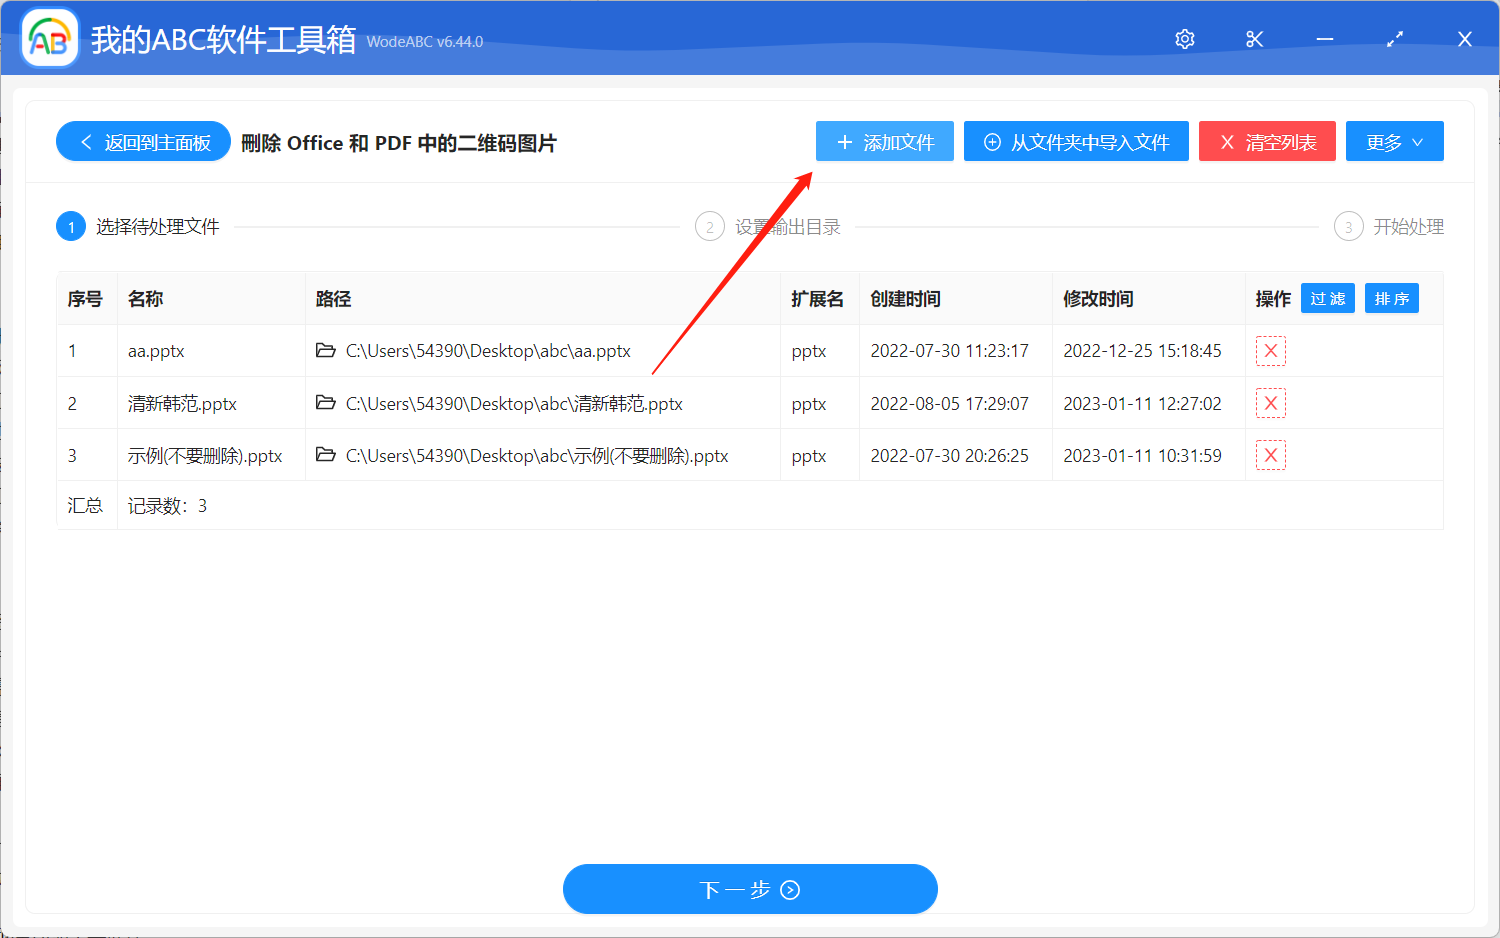Expand the 更多 dropdown menu
The image size is (1500, 938).
tap(1394, 141)
